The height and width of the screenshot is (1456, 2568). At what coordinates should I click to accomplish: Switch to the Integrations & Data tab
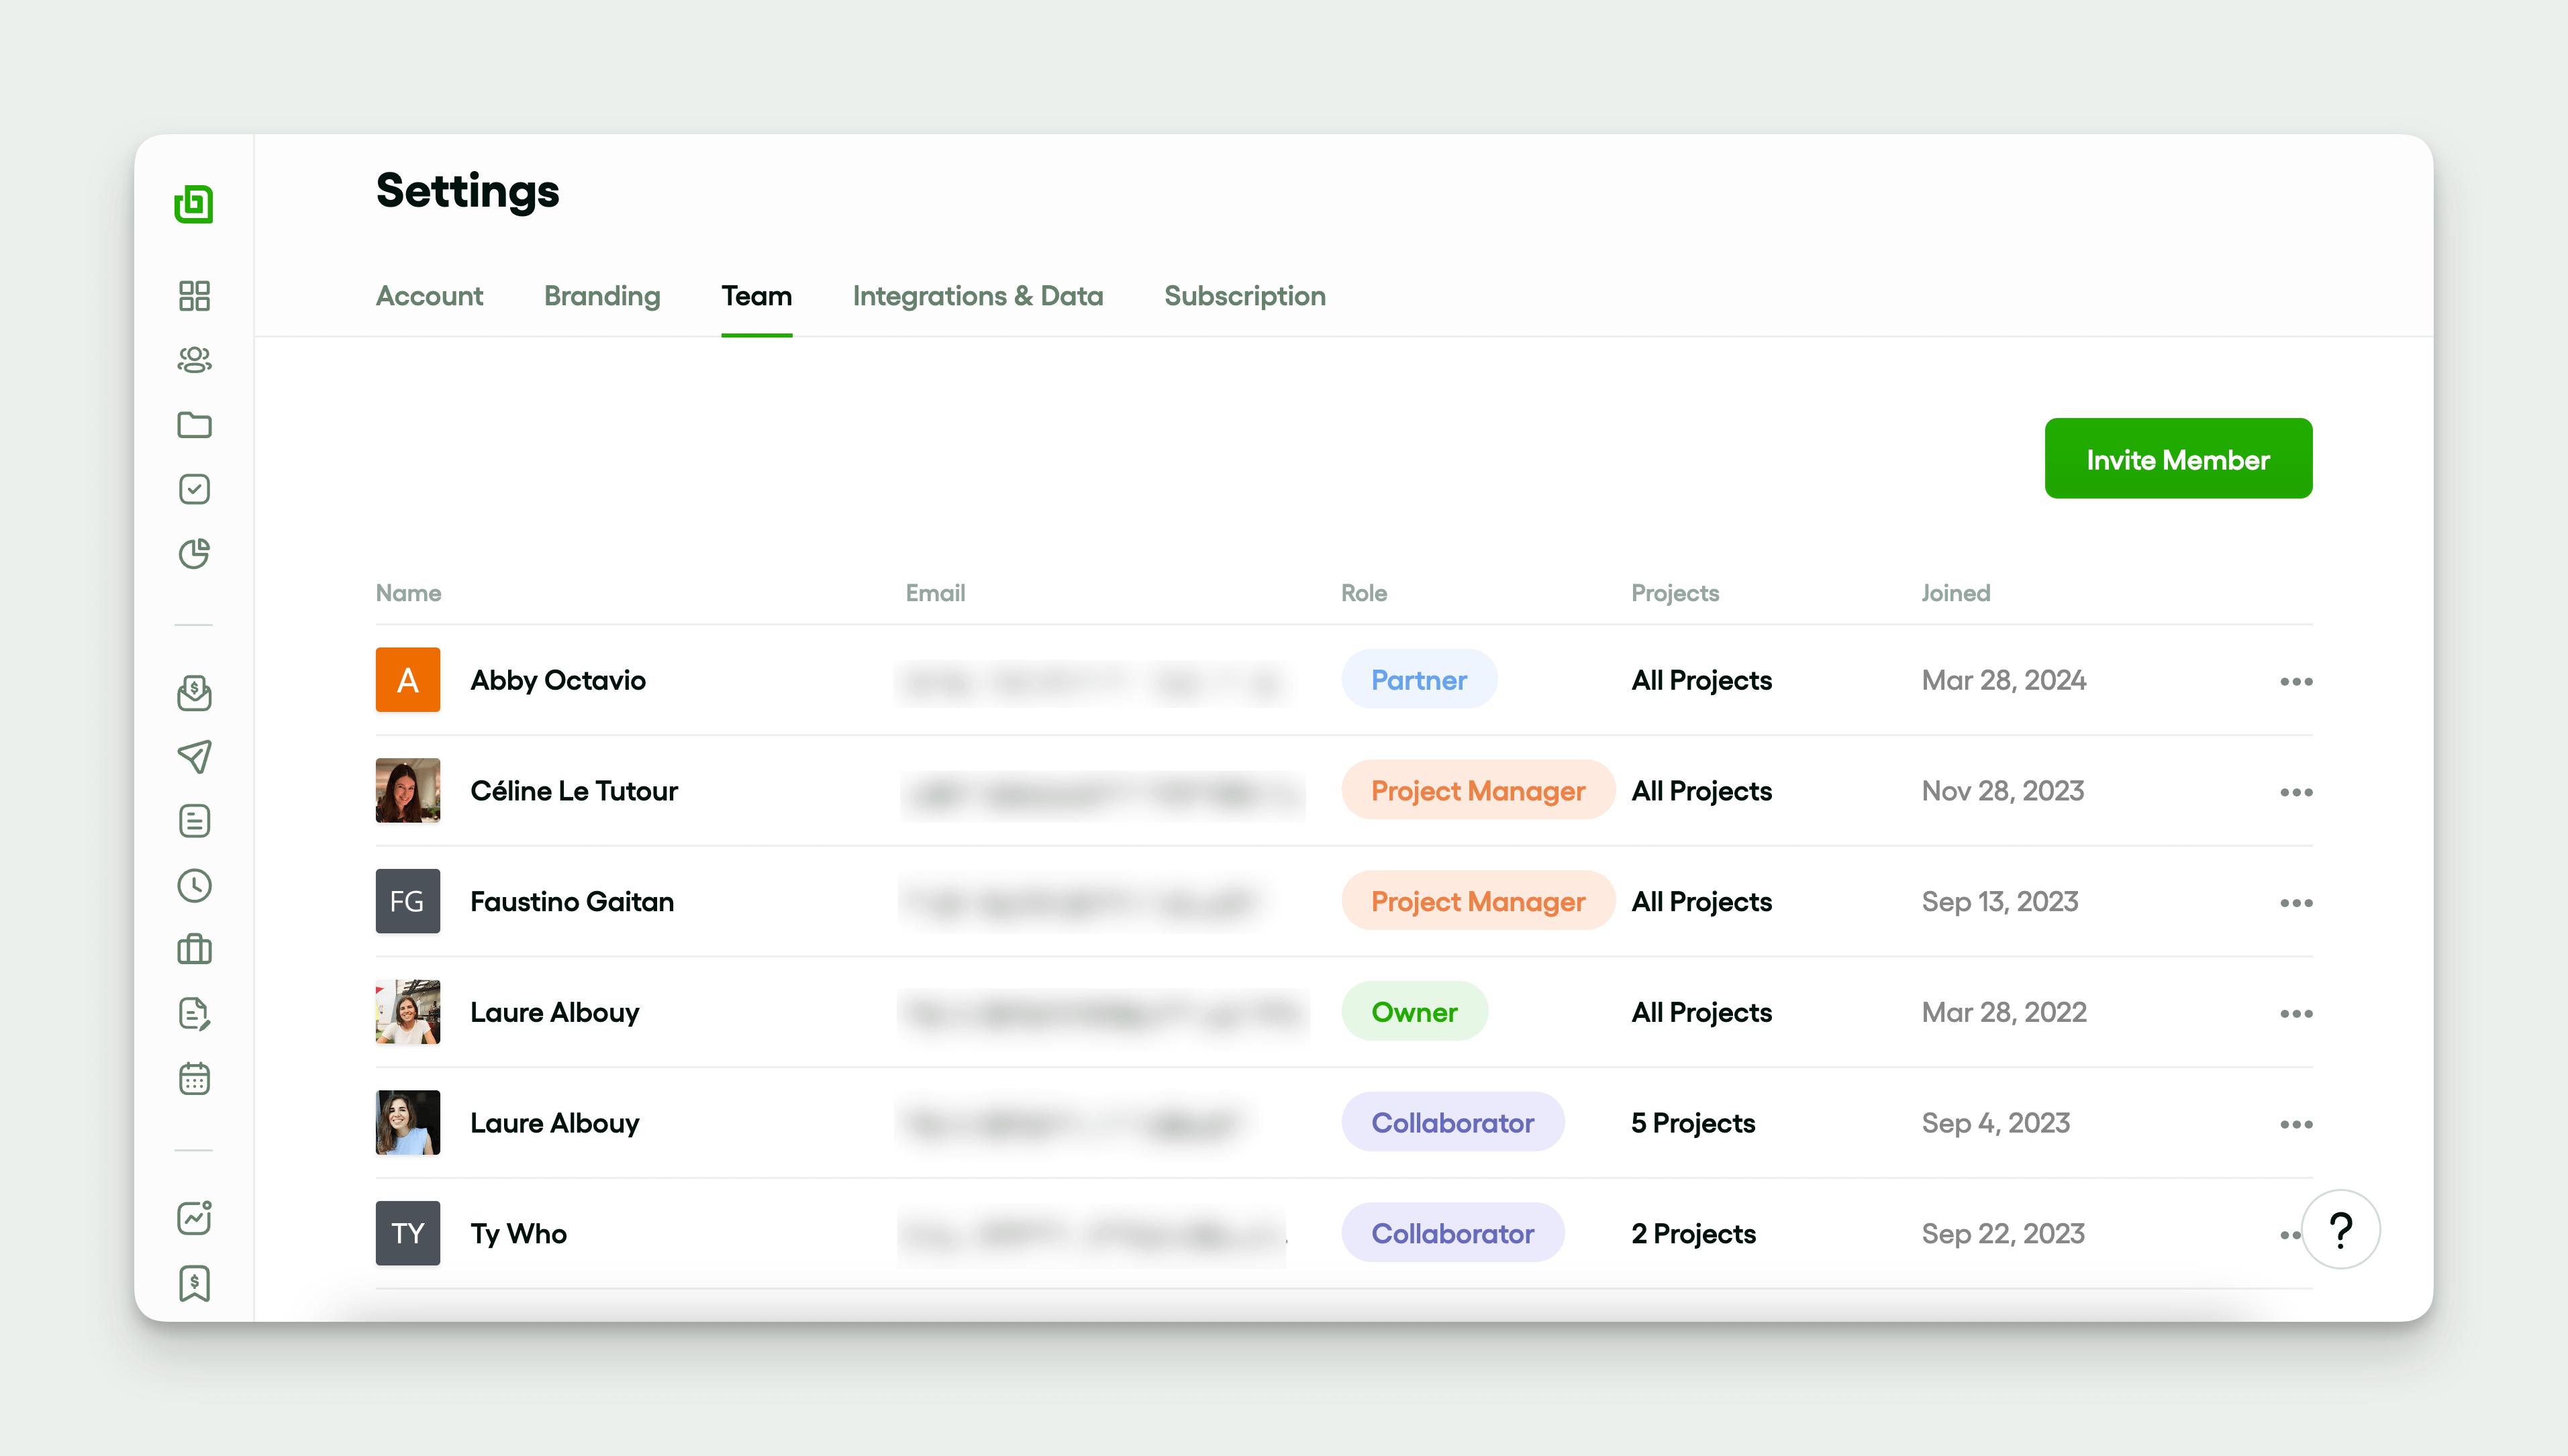[x=977, y=296]
